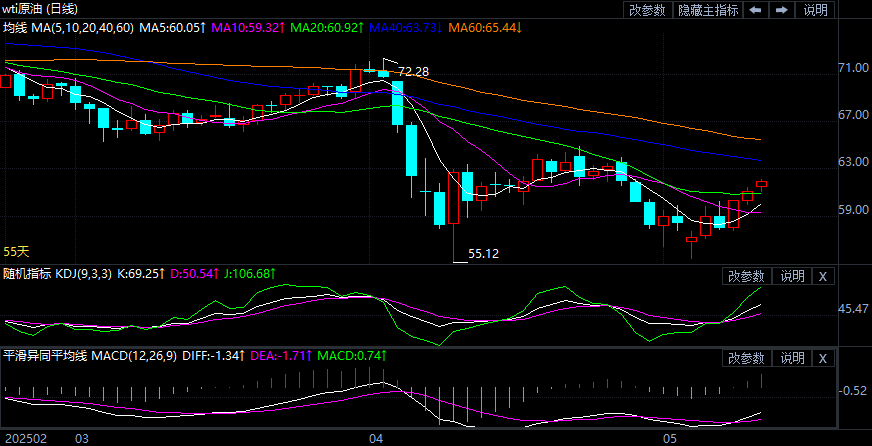Click the left arrow to shift chart back
Viewport: 872px width, 446px height.
pos(756,9)
